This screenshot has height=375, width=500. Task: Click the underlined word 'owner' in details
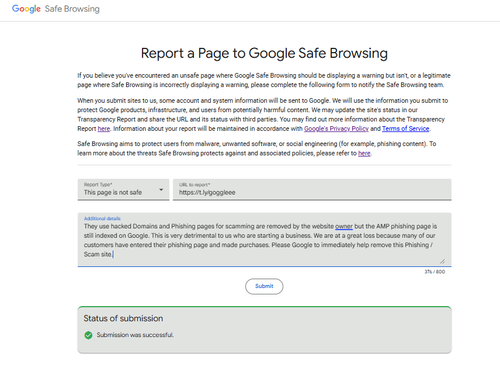[344, 226]
